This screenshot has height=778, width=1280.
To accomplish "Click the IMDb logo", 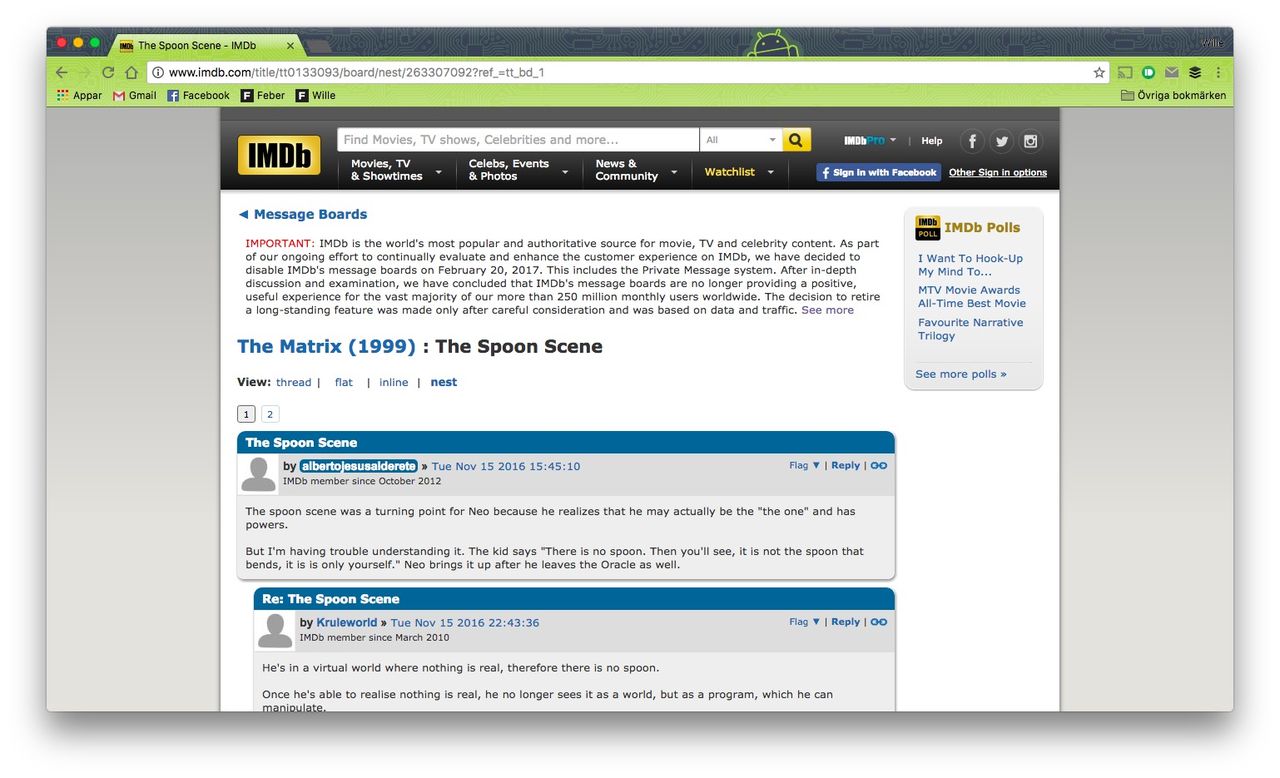I will 279,155.
